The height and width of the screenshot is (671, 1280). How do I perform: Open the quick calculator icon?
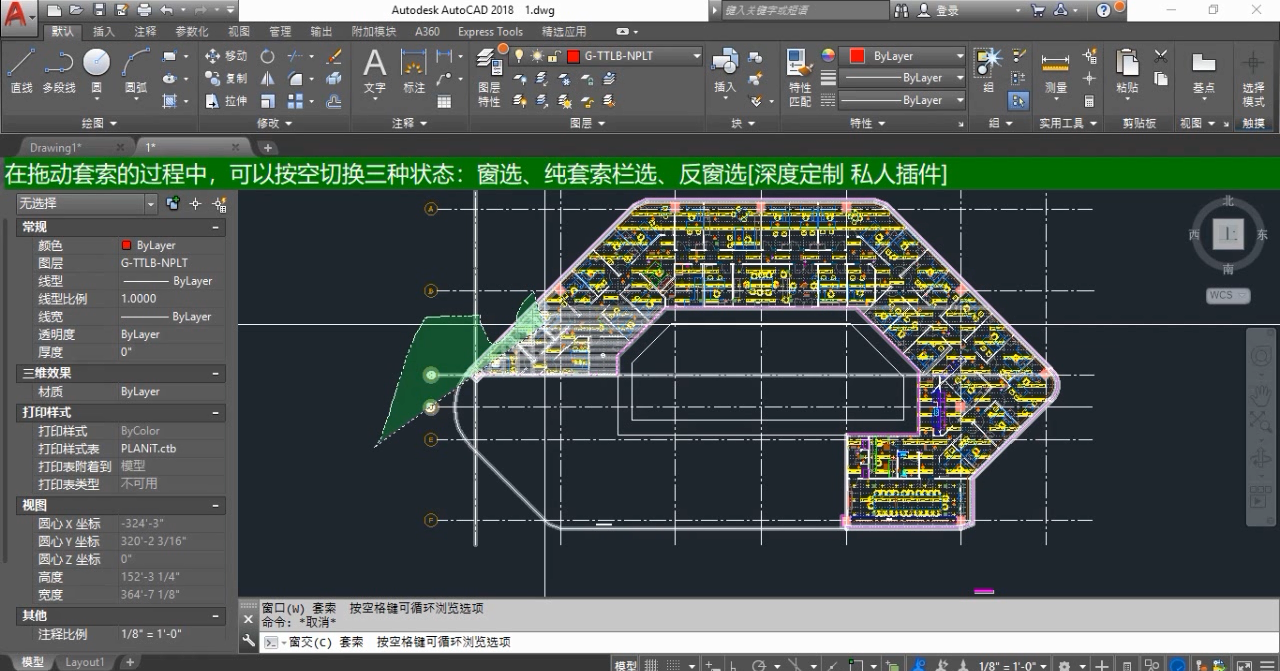point(1089,101)
